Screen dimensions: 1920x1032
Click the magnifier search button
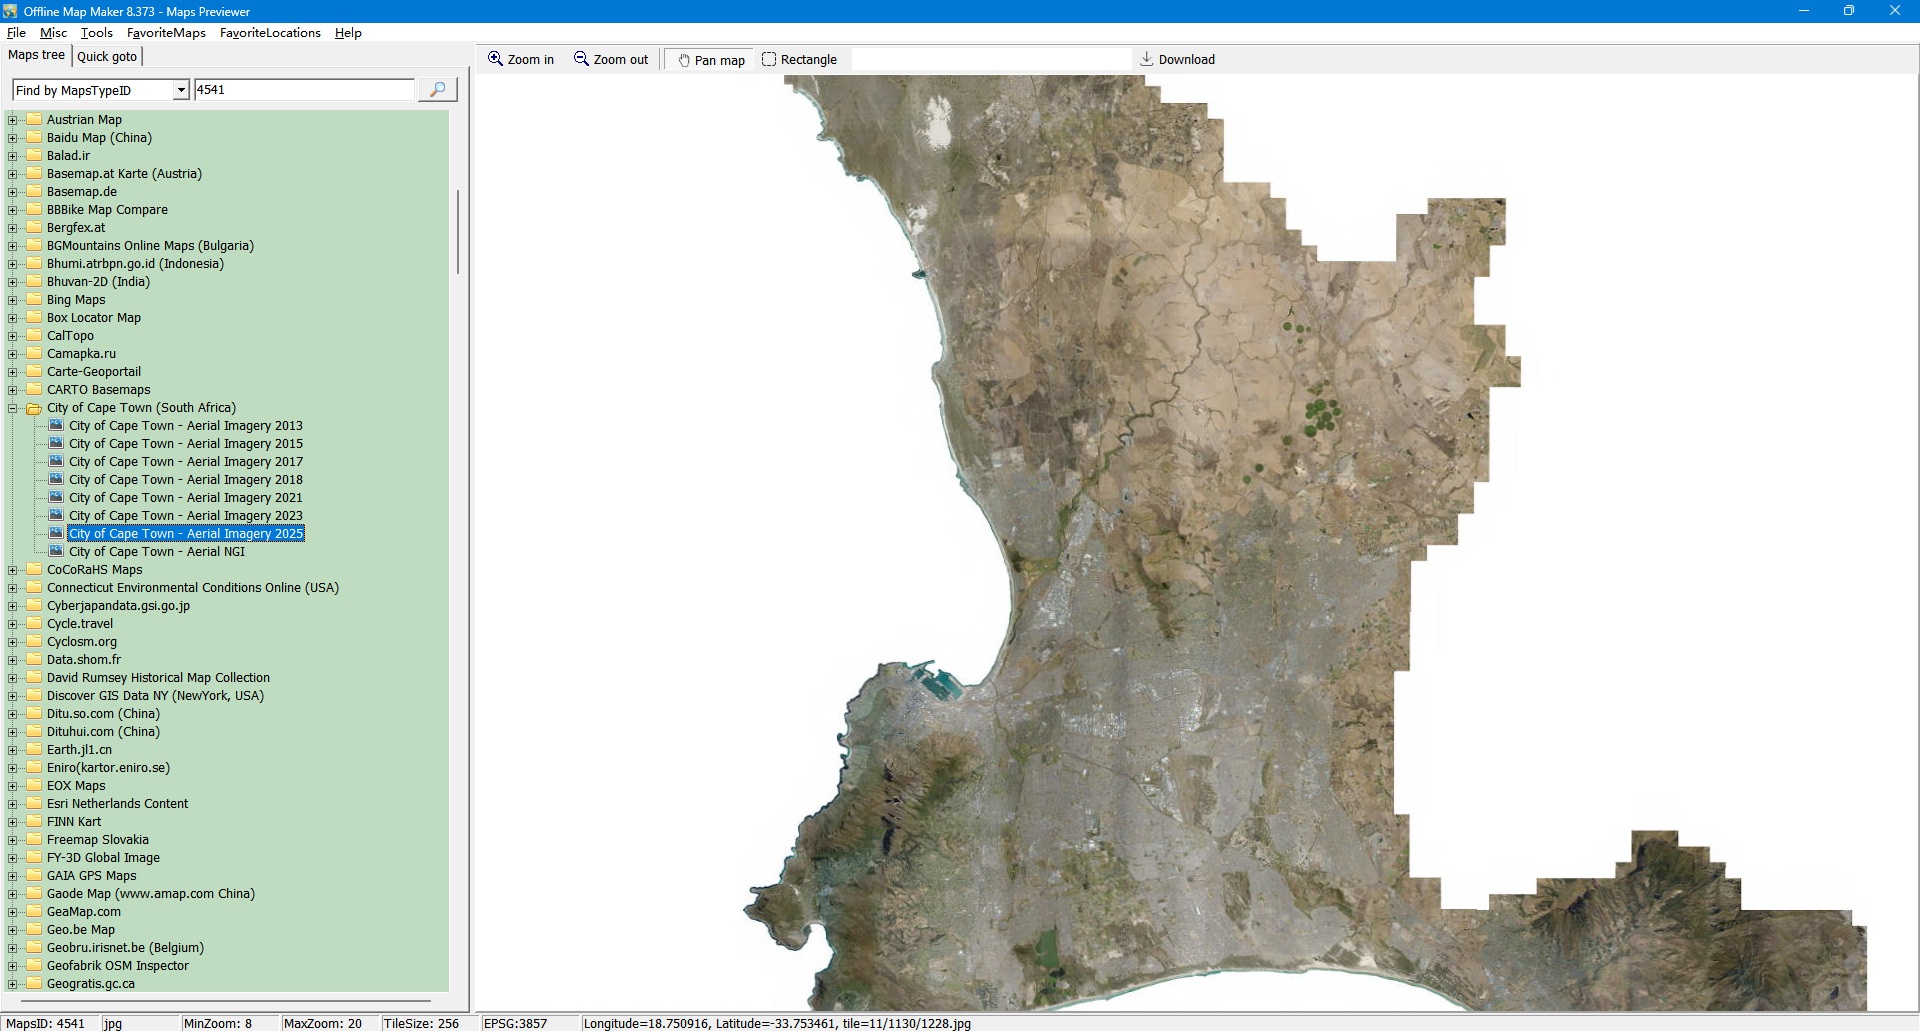click(x=437, y=90)
